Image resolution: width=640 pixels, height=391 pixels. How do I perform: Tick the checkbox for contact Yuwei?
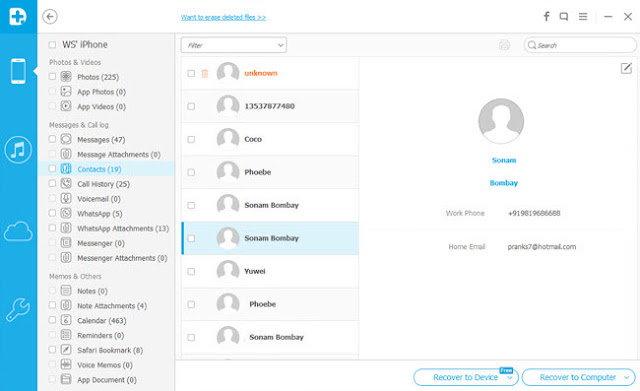pyautogui.click(x=191, y=271)
